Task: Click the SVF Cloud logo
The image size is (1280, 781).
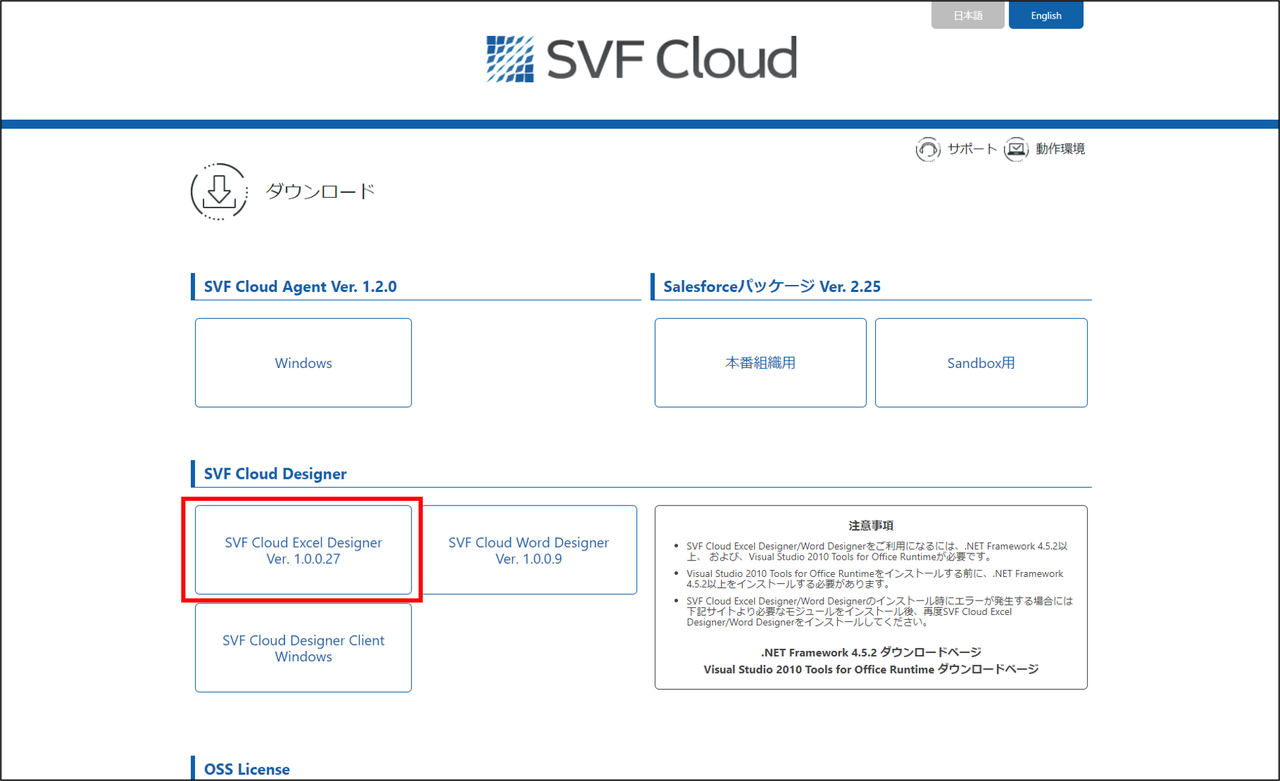Action: coord(640,59)
